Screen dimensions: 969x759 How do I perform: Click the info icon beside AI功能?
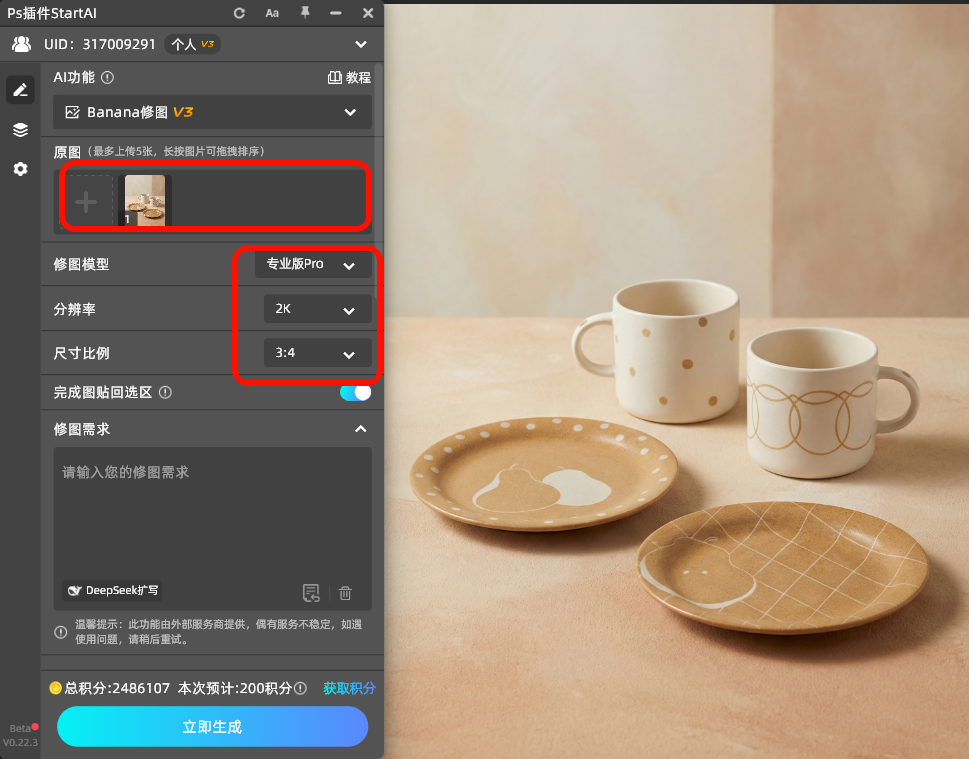[x=106, y=77]
